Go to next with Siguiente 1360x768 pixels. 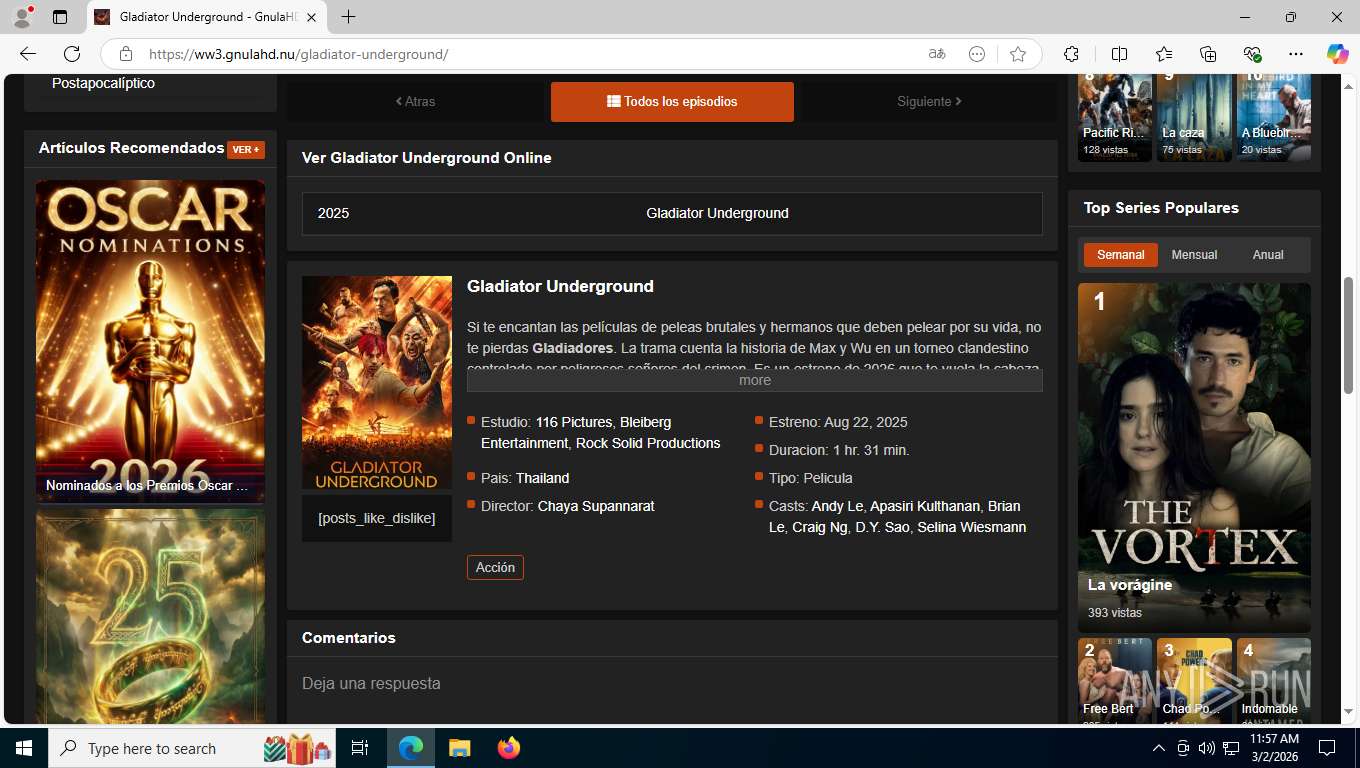pos(929,101)
